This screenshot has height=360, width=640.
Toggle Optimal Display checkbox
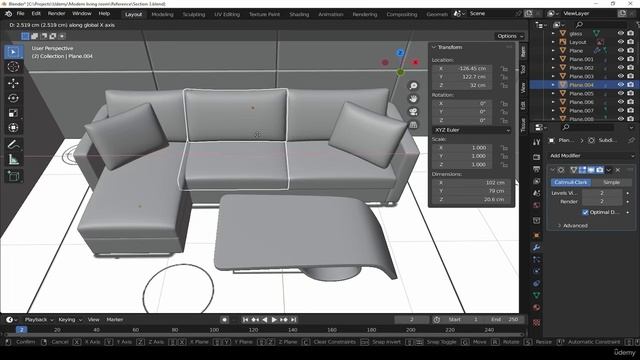[x=585, y=212]
